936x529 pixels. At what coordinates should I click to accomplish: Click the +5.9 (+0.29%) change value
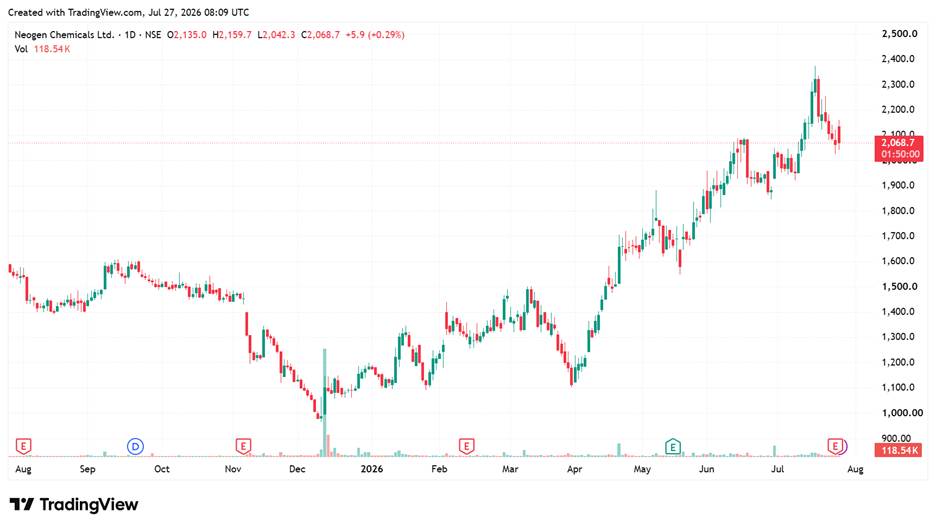coord(375,35)
